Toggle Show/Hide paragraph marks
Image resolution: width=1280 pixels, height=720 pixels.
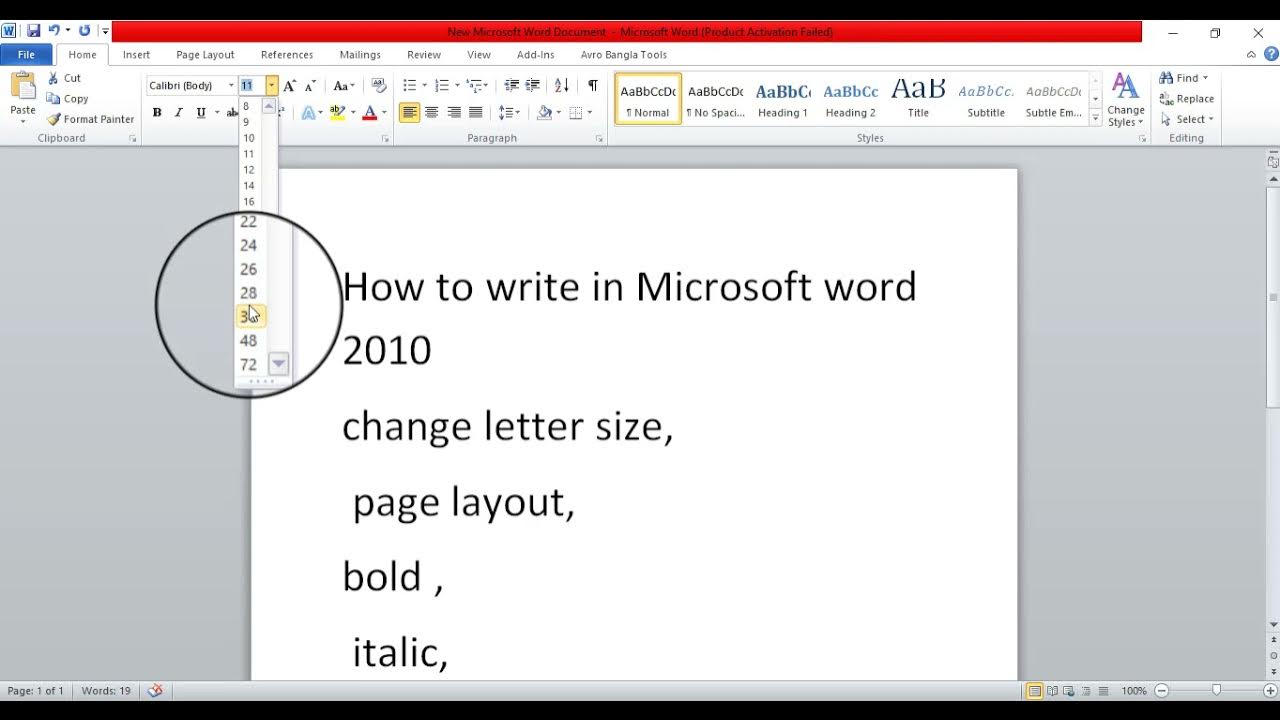click(593, 86)
